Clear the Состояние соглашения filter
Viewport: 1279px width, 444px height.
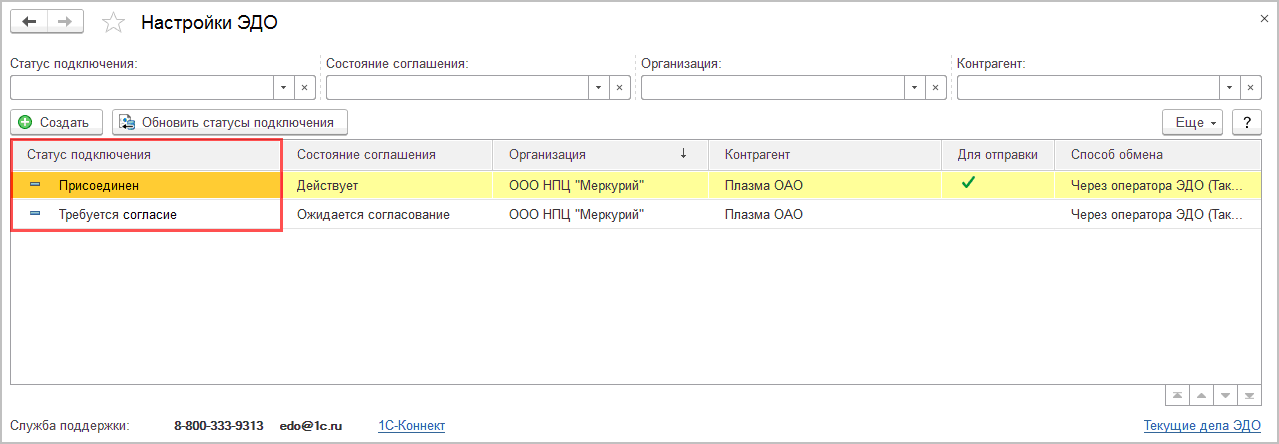pos(619,88)
